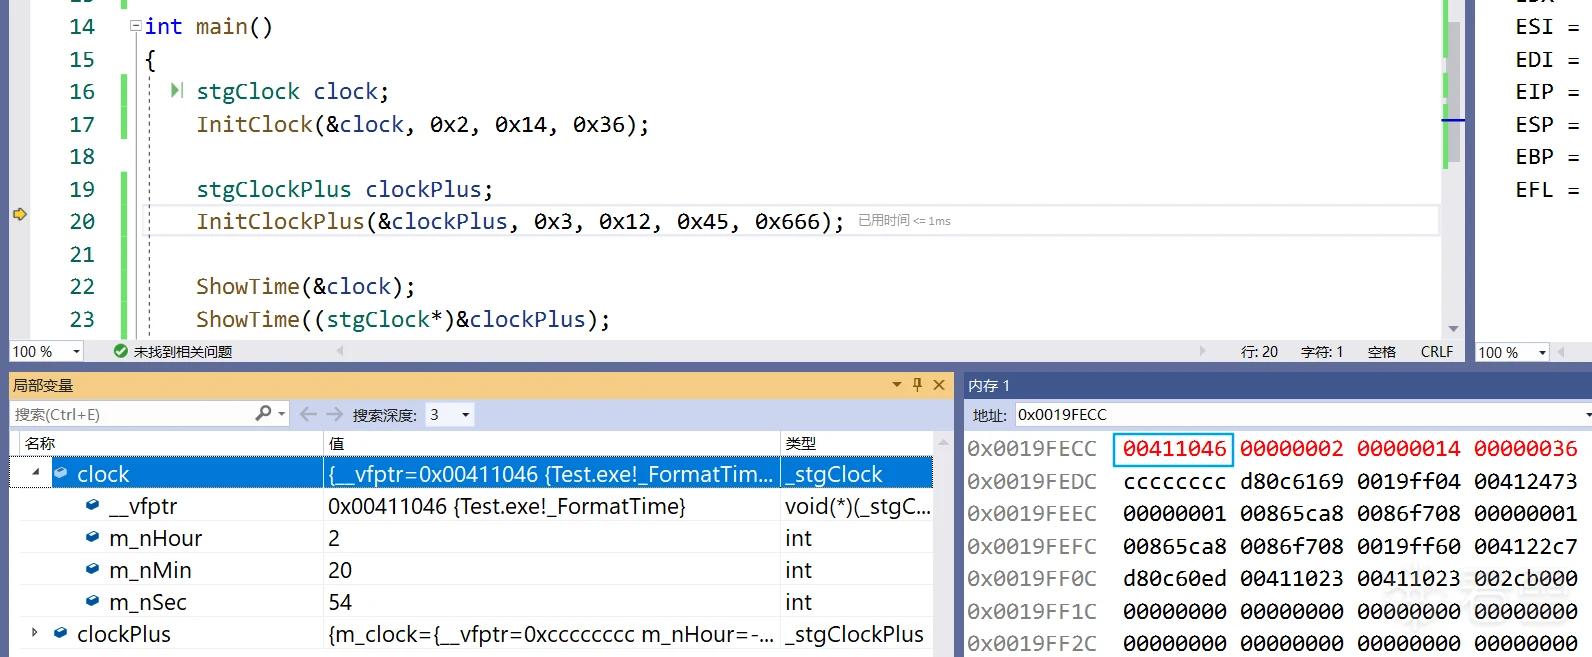1592x657 pixels.
Task: Click the yellow current-statement arrow in margin
Action: click(x=19, y=214)
